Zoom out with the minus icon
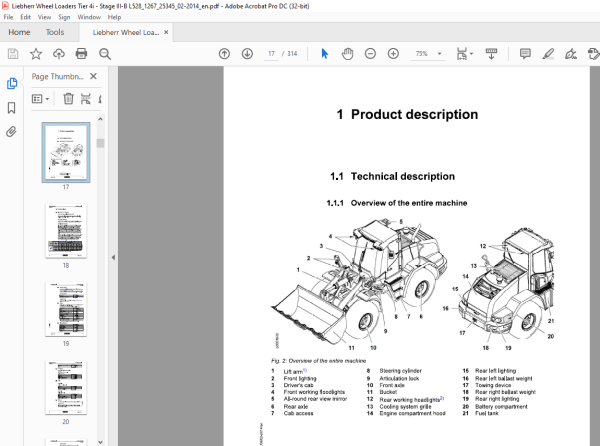 click(370, 54)
